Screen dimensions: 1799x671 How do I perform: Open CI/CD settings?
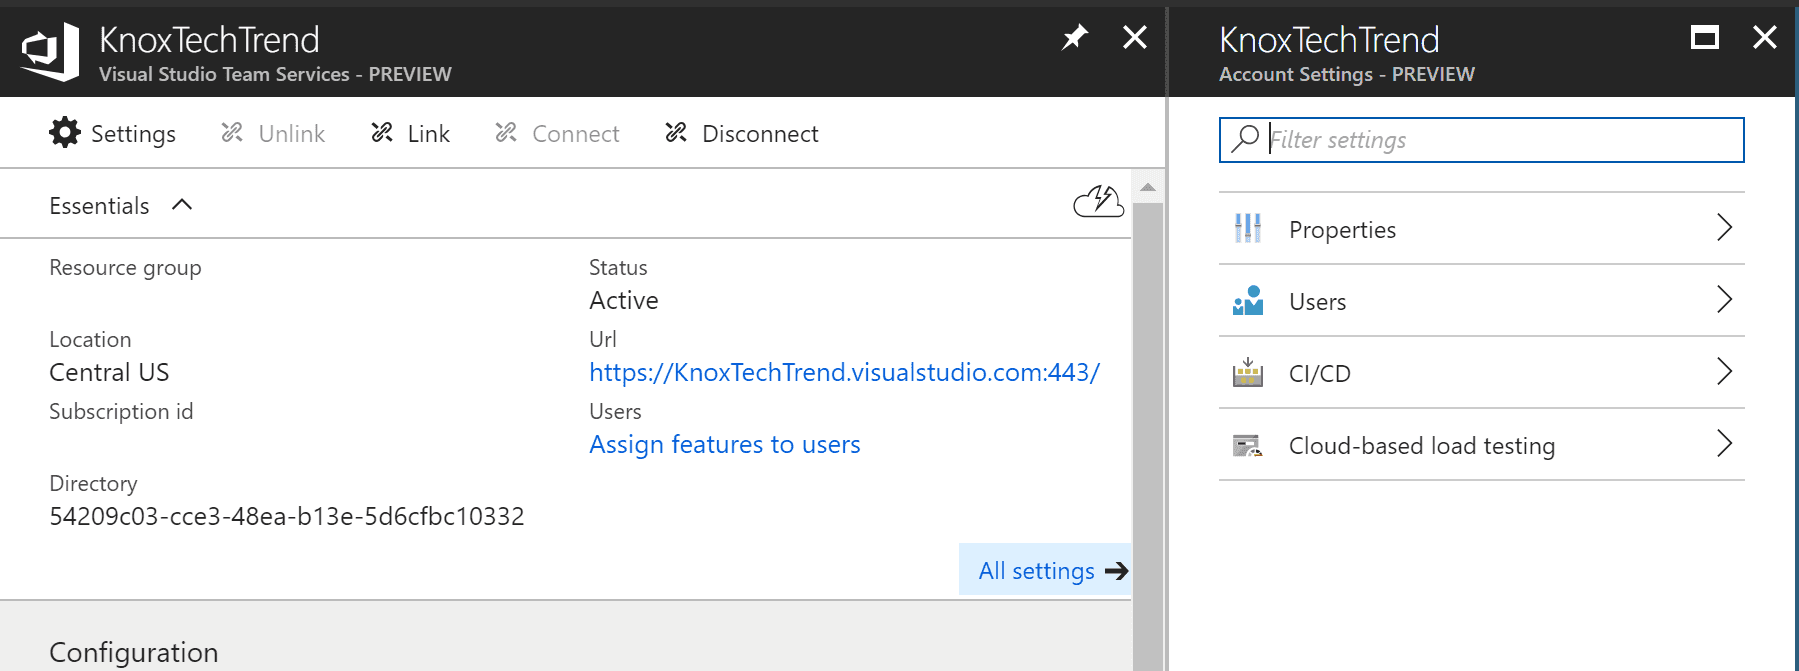click(1482, 373)
